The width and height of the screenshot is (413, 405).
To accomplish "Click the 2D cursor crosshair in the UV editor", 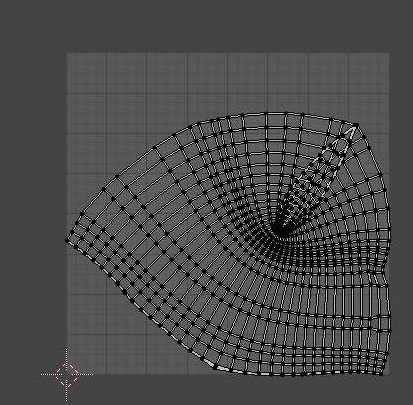I will pyautogui.click(x=67, y=374).
